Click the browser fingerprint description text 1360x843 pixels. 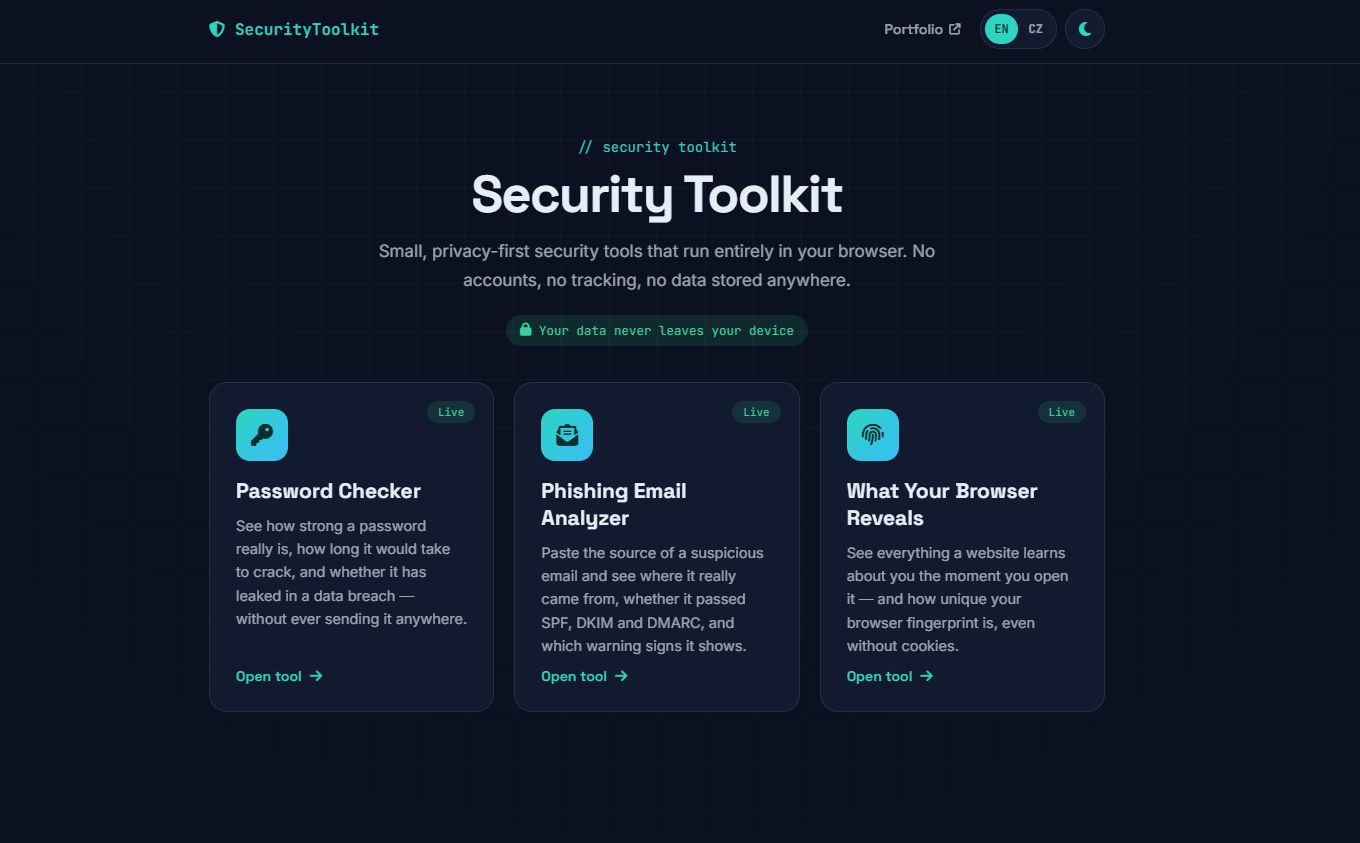957,599
